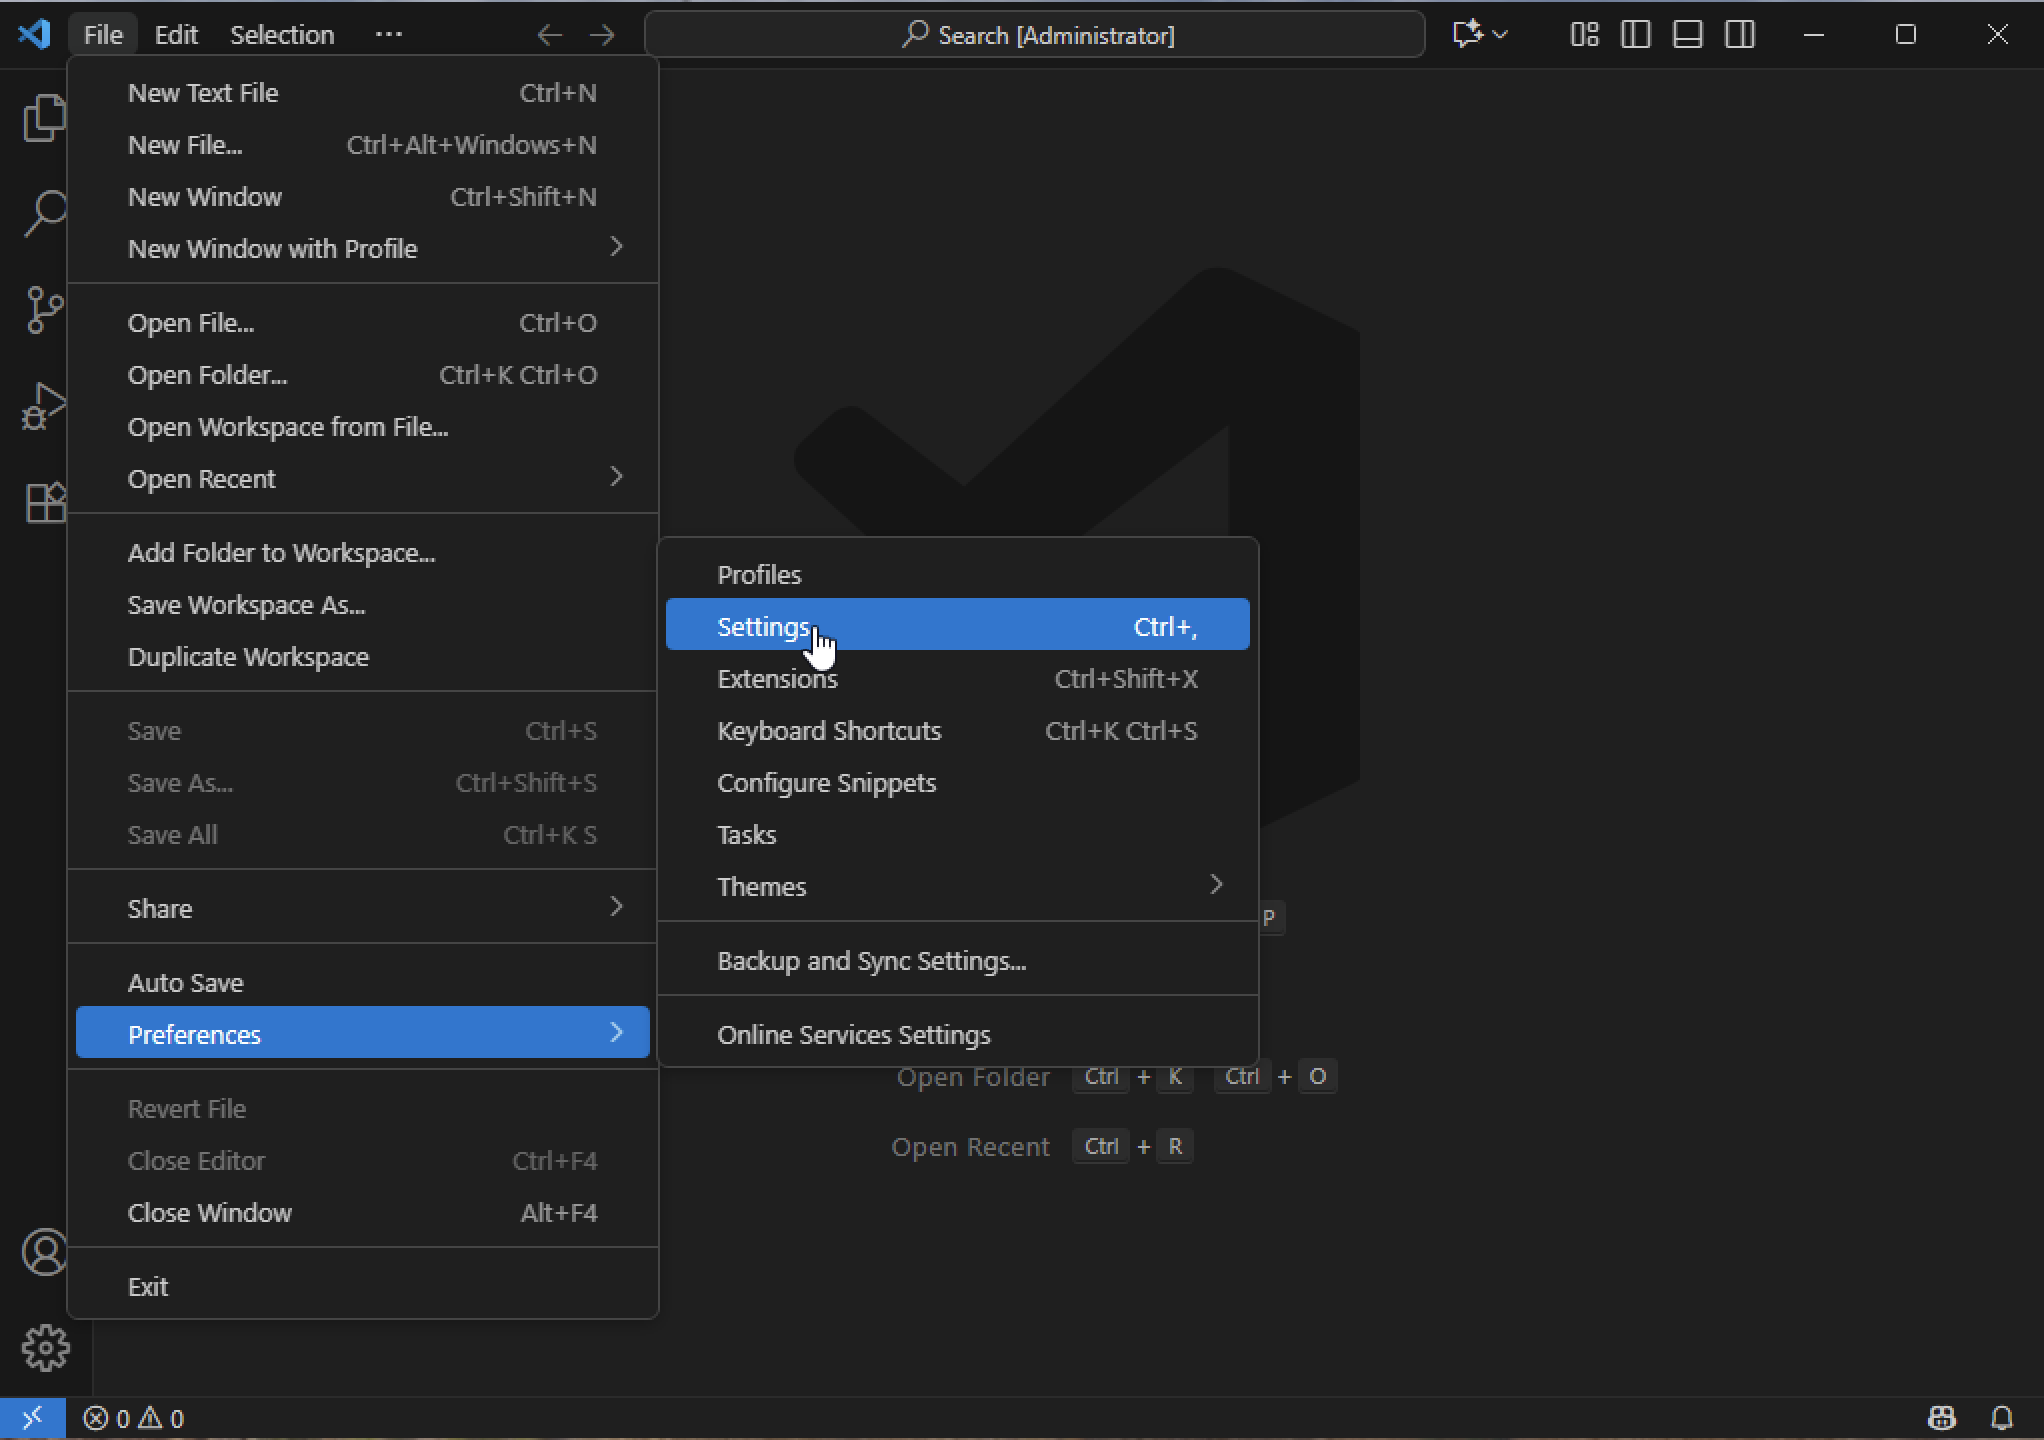
Task: Click errors and warnings count in status bar
Action: click(134, 1418)
